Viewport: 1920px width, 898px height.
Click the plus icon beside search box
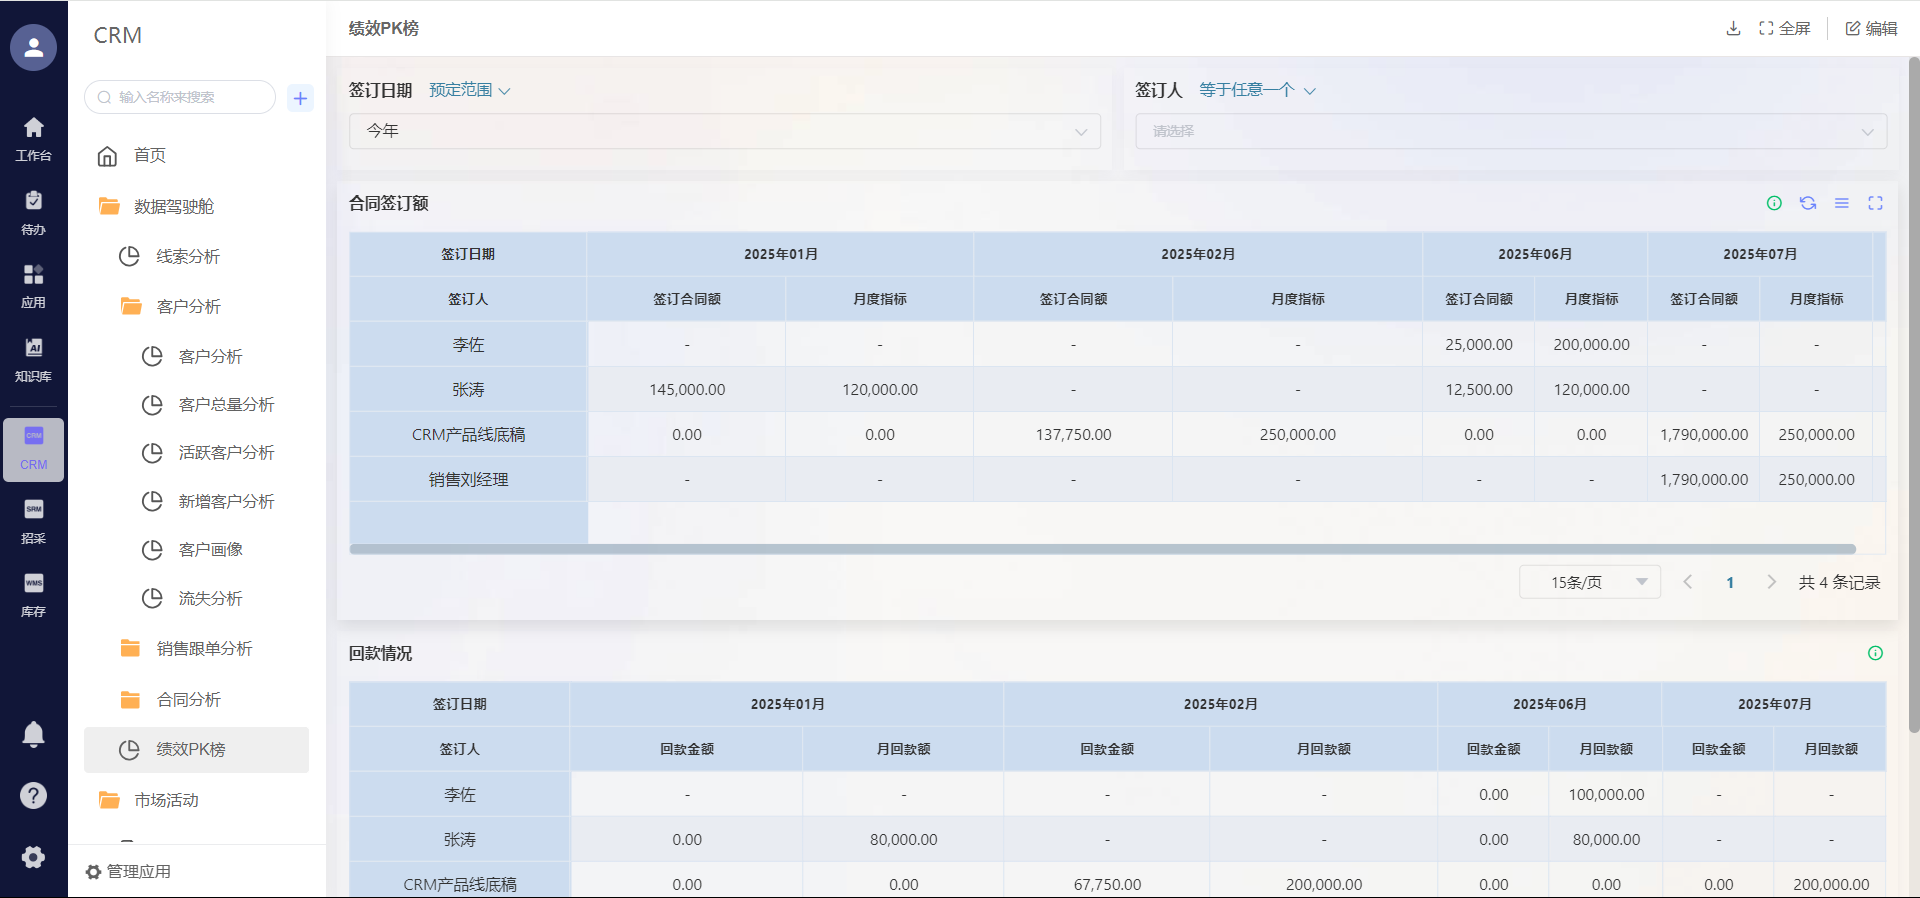(x=300, y=98)
